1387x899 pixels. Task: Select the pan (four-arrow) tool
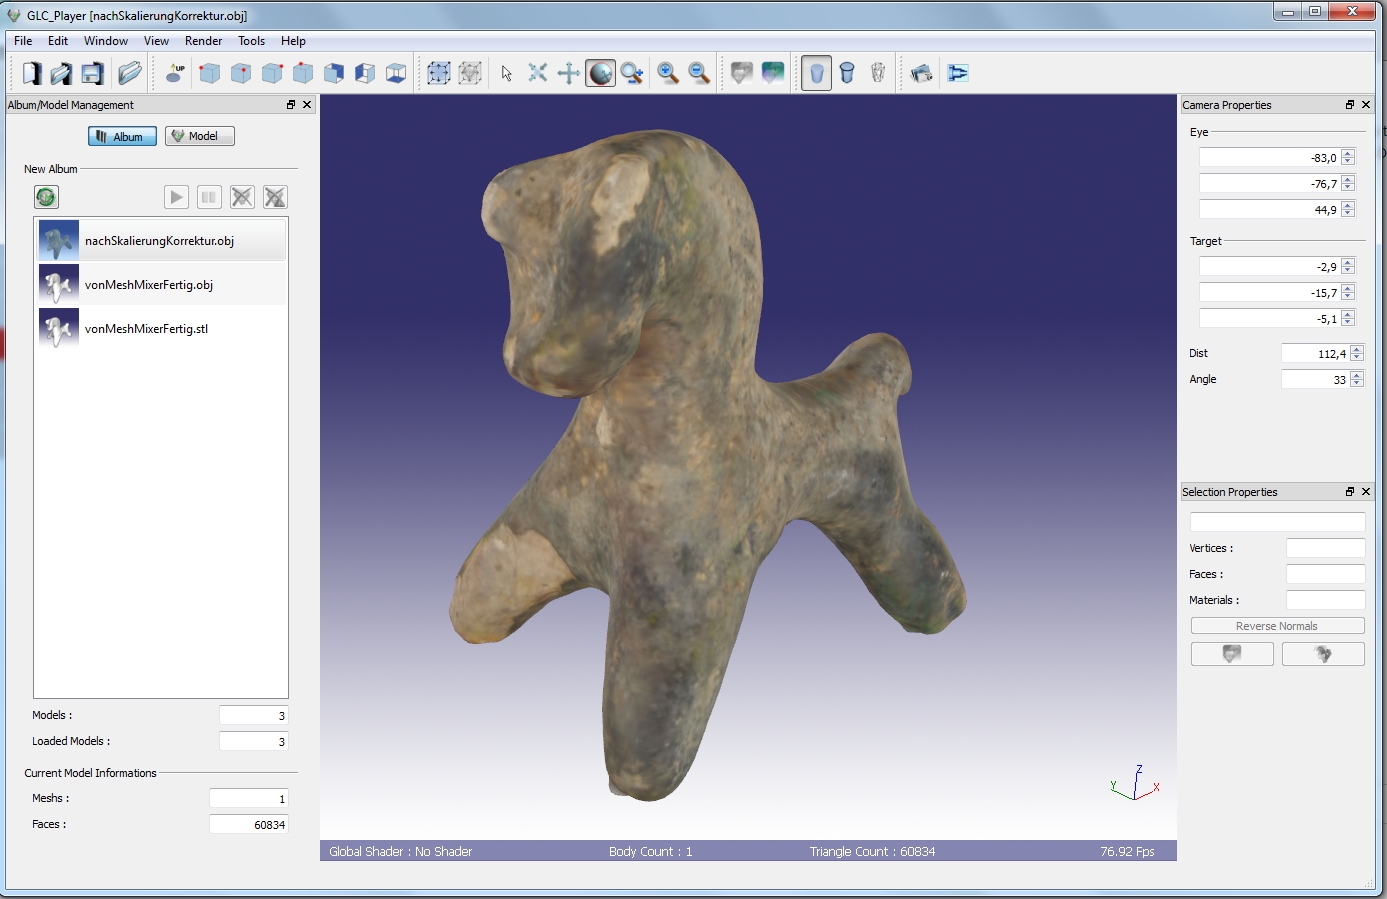pos(568,73)
